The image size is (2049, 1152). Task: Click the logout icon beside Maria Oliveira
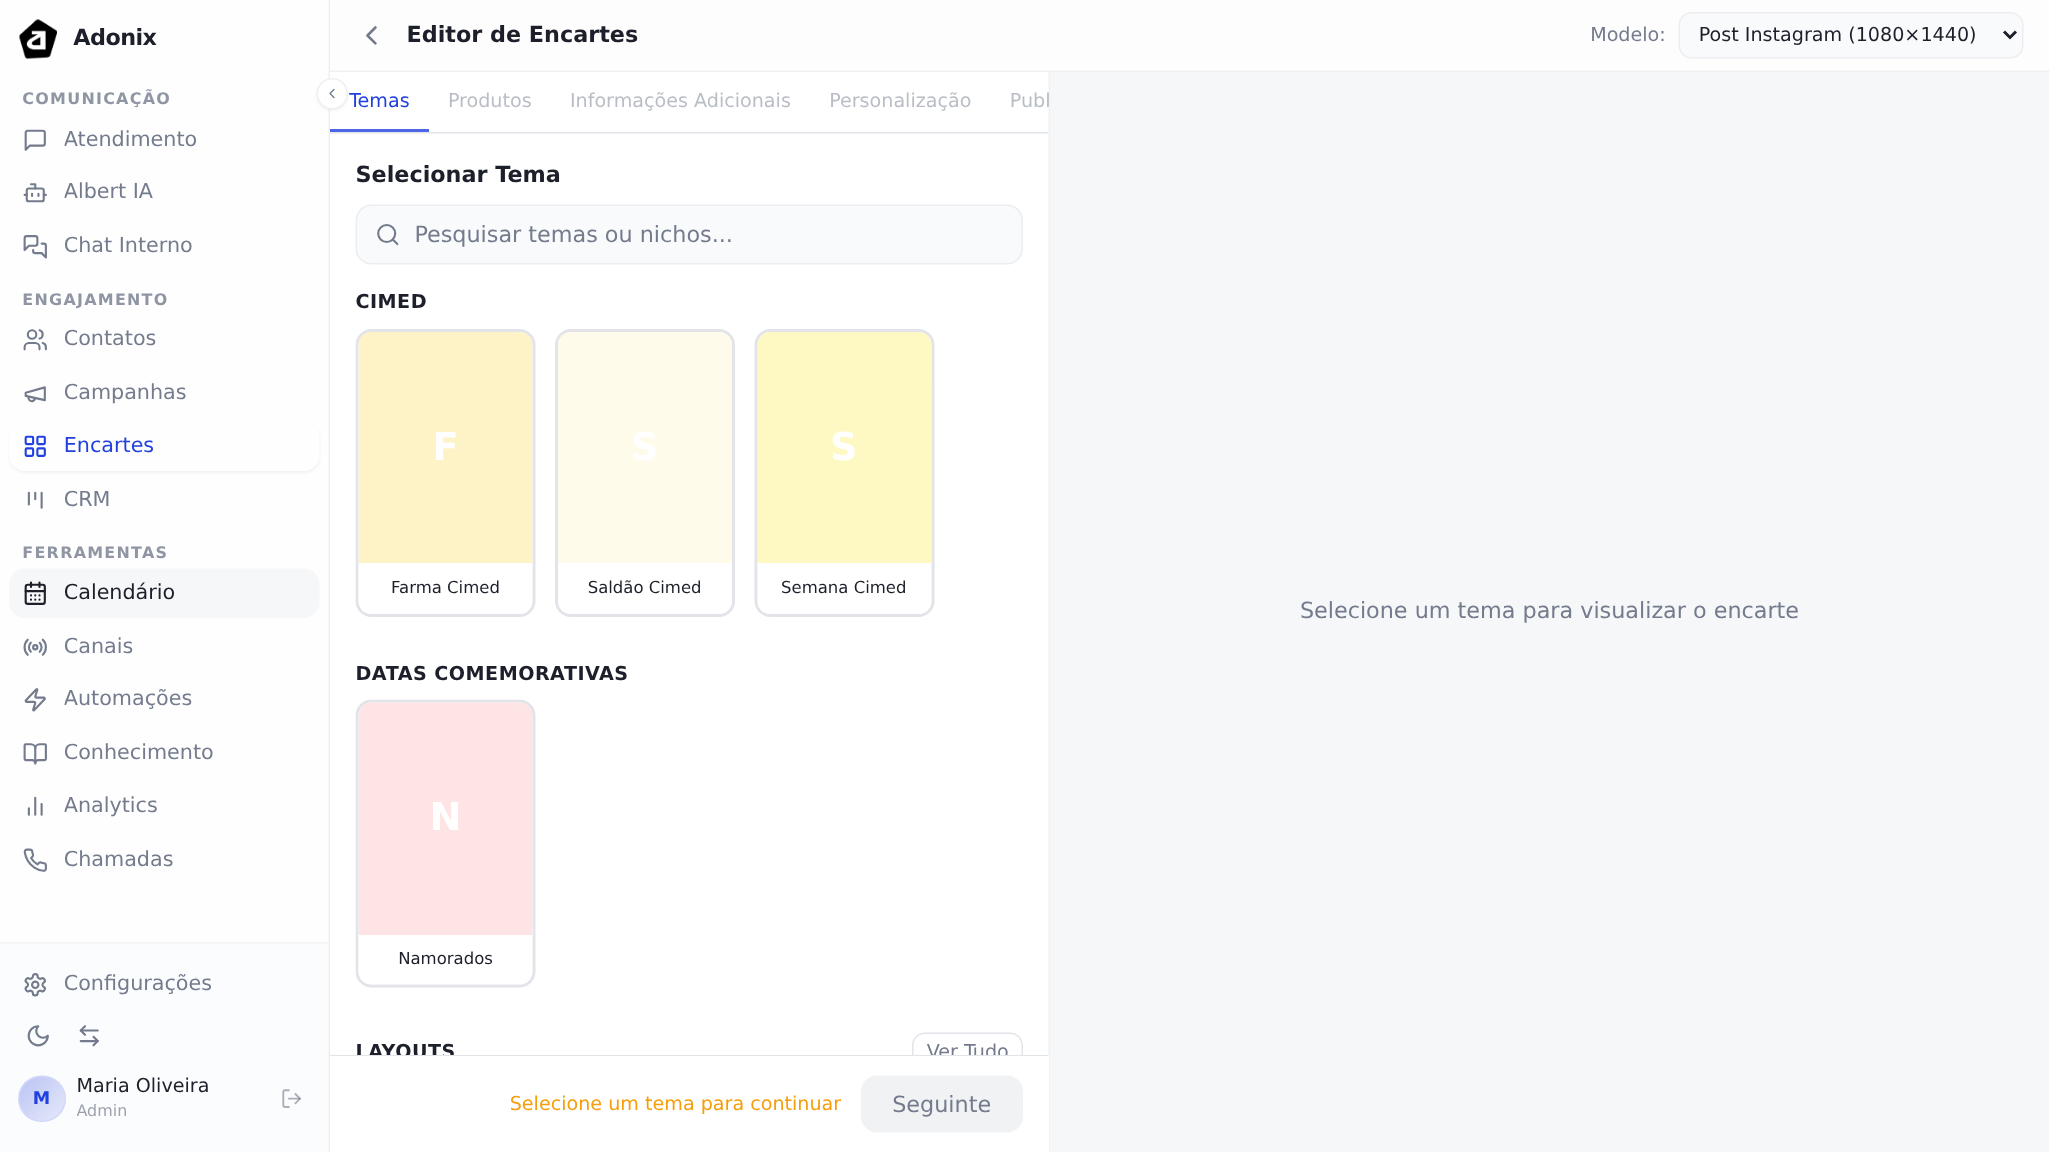pos(291,1099)
